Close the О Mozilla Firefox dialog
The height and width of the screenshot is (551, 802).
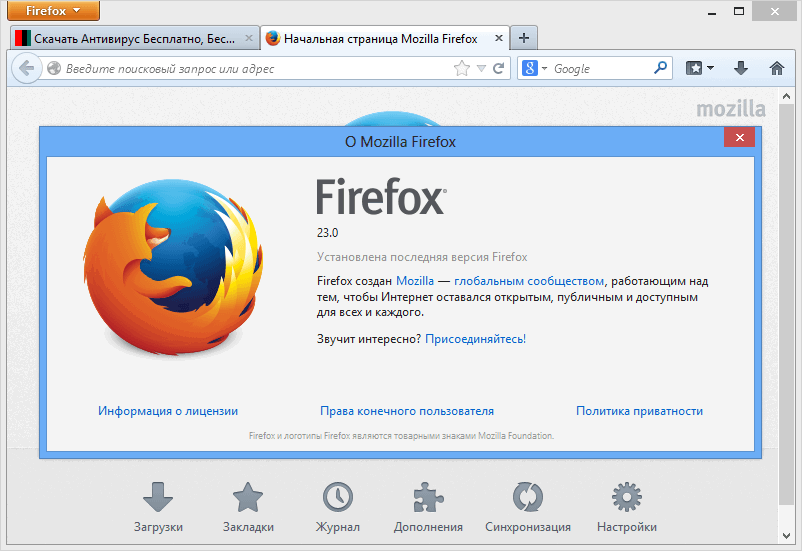click(x=739, y=137)
